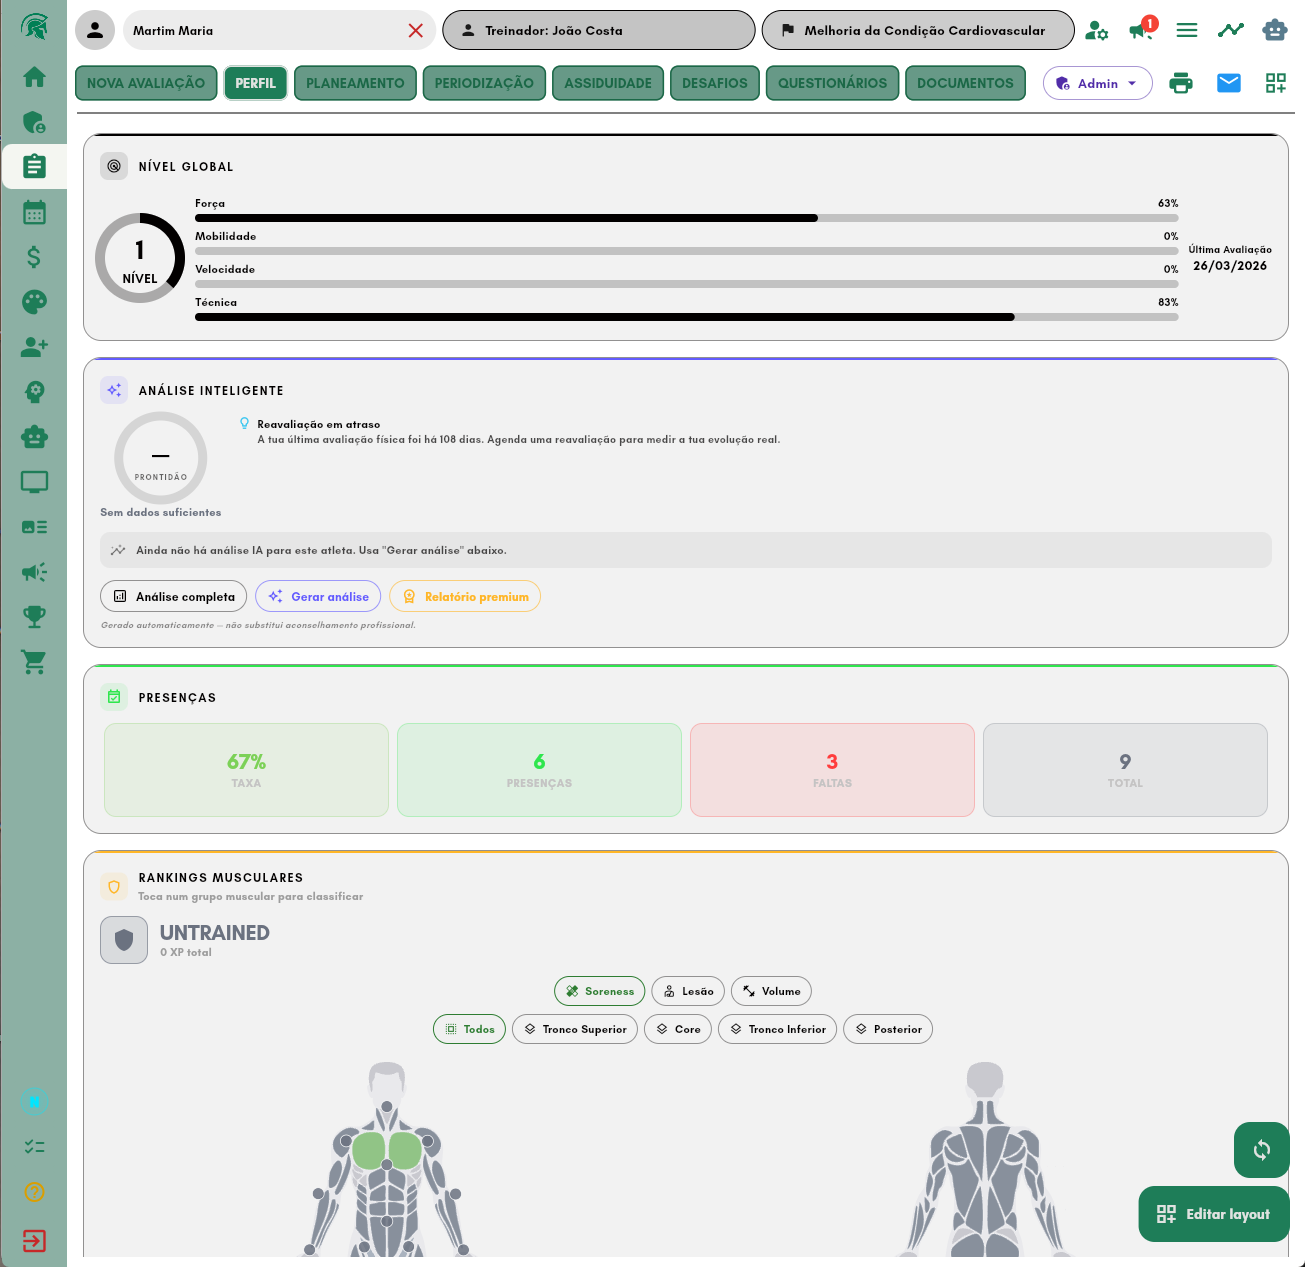Image resolution: width=1305 pixels, height=1267 pixels.
Task: Switch to the PLANEAMENTO tab
Action: point(355,83)
